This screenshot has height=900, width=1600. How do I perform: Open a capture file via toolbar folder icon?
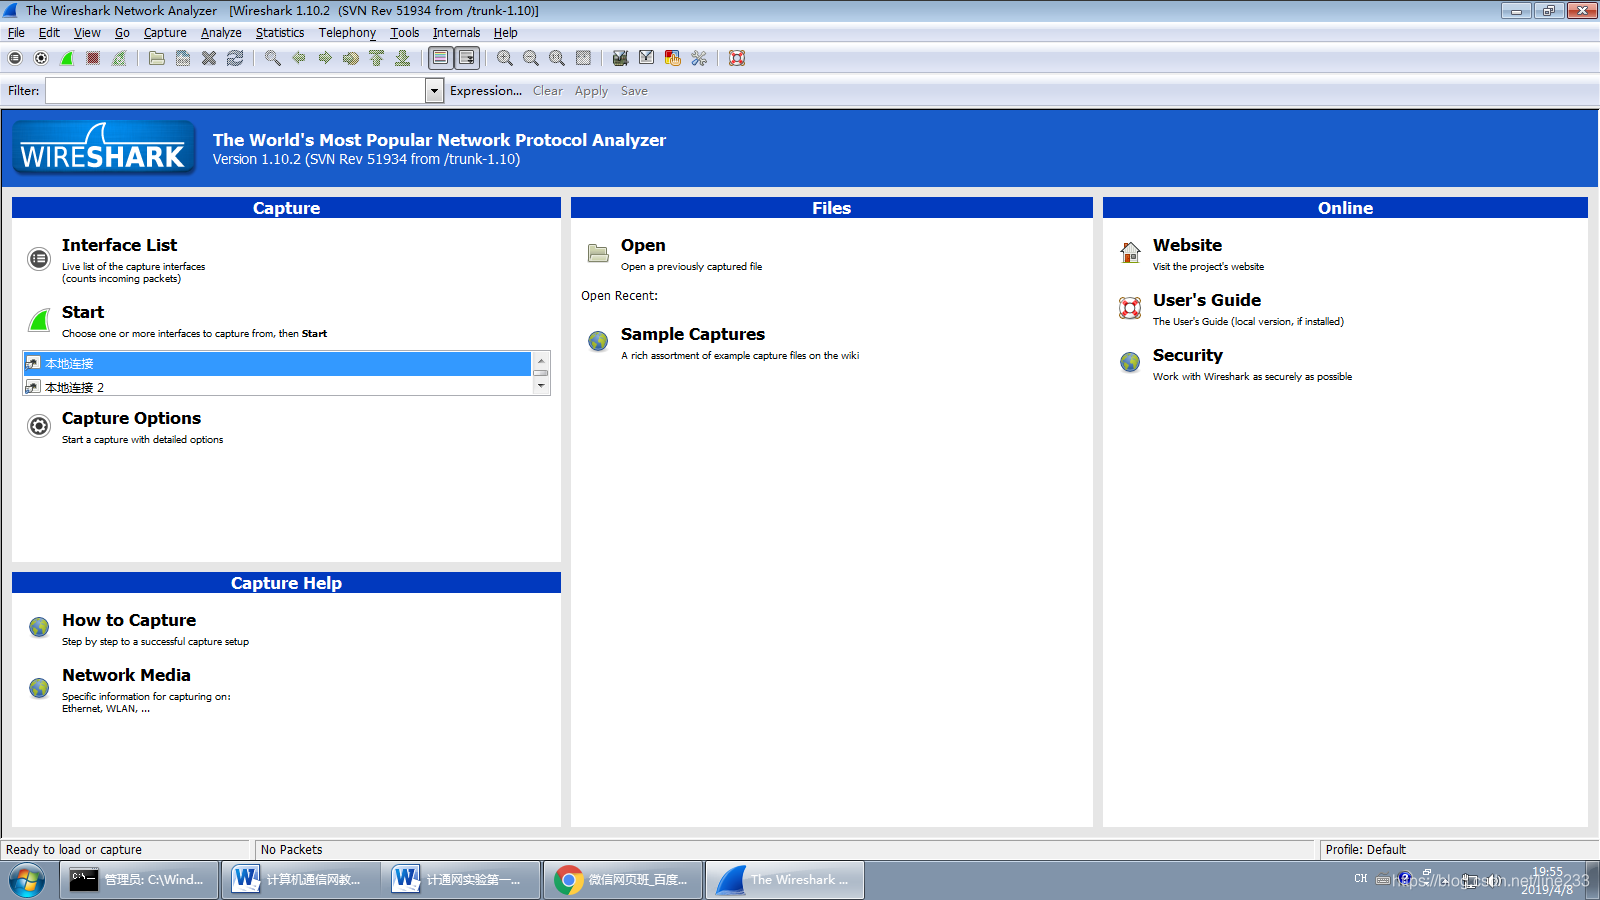click(x=157, y=58)
